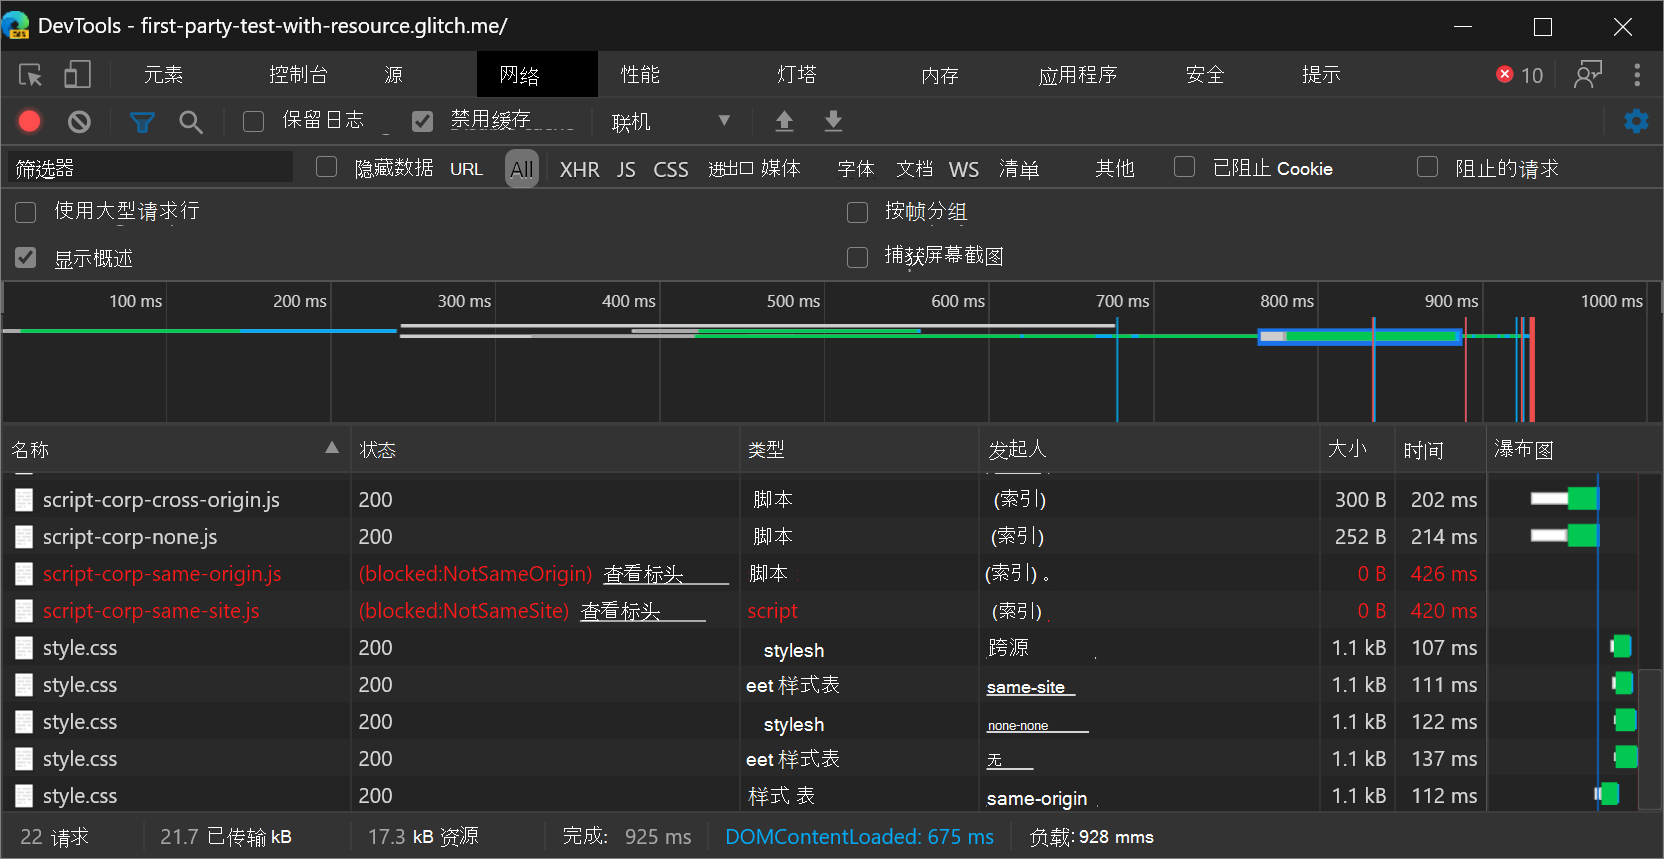Open the Lighthouse tab
Screen dimensions: 1664x859
coord(797,75)
